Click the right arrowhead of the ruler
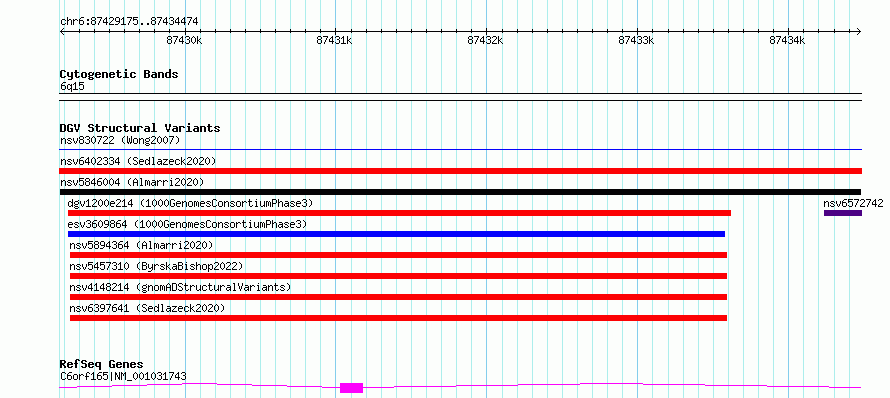 coord(859,31)
